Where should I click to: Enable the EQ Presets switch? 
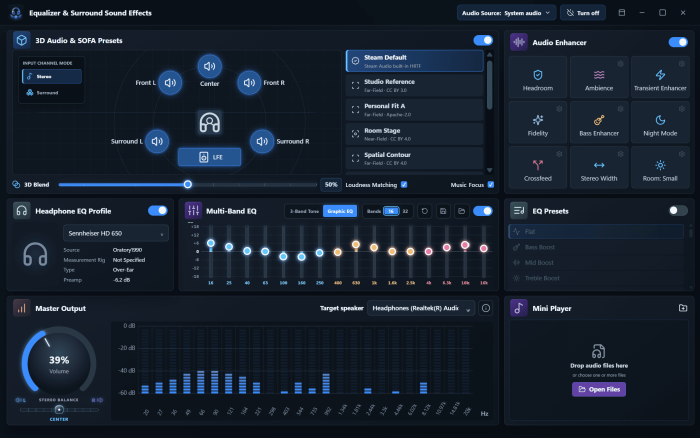(x=678, y=211)
